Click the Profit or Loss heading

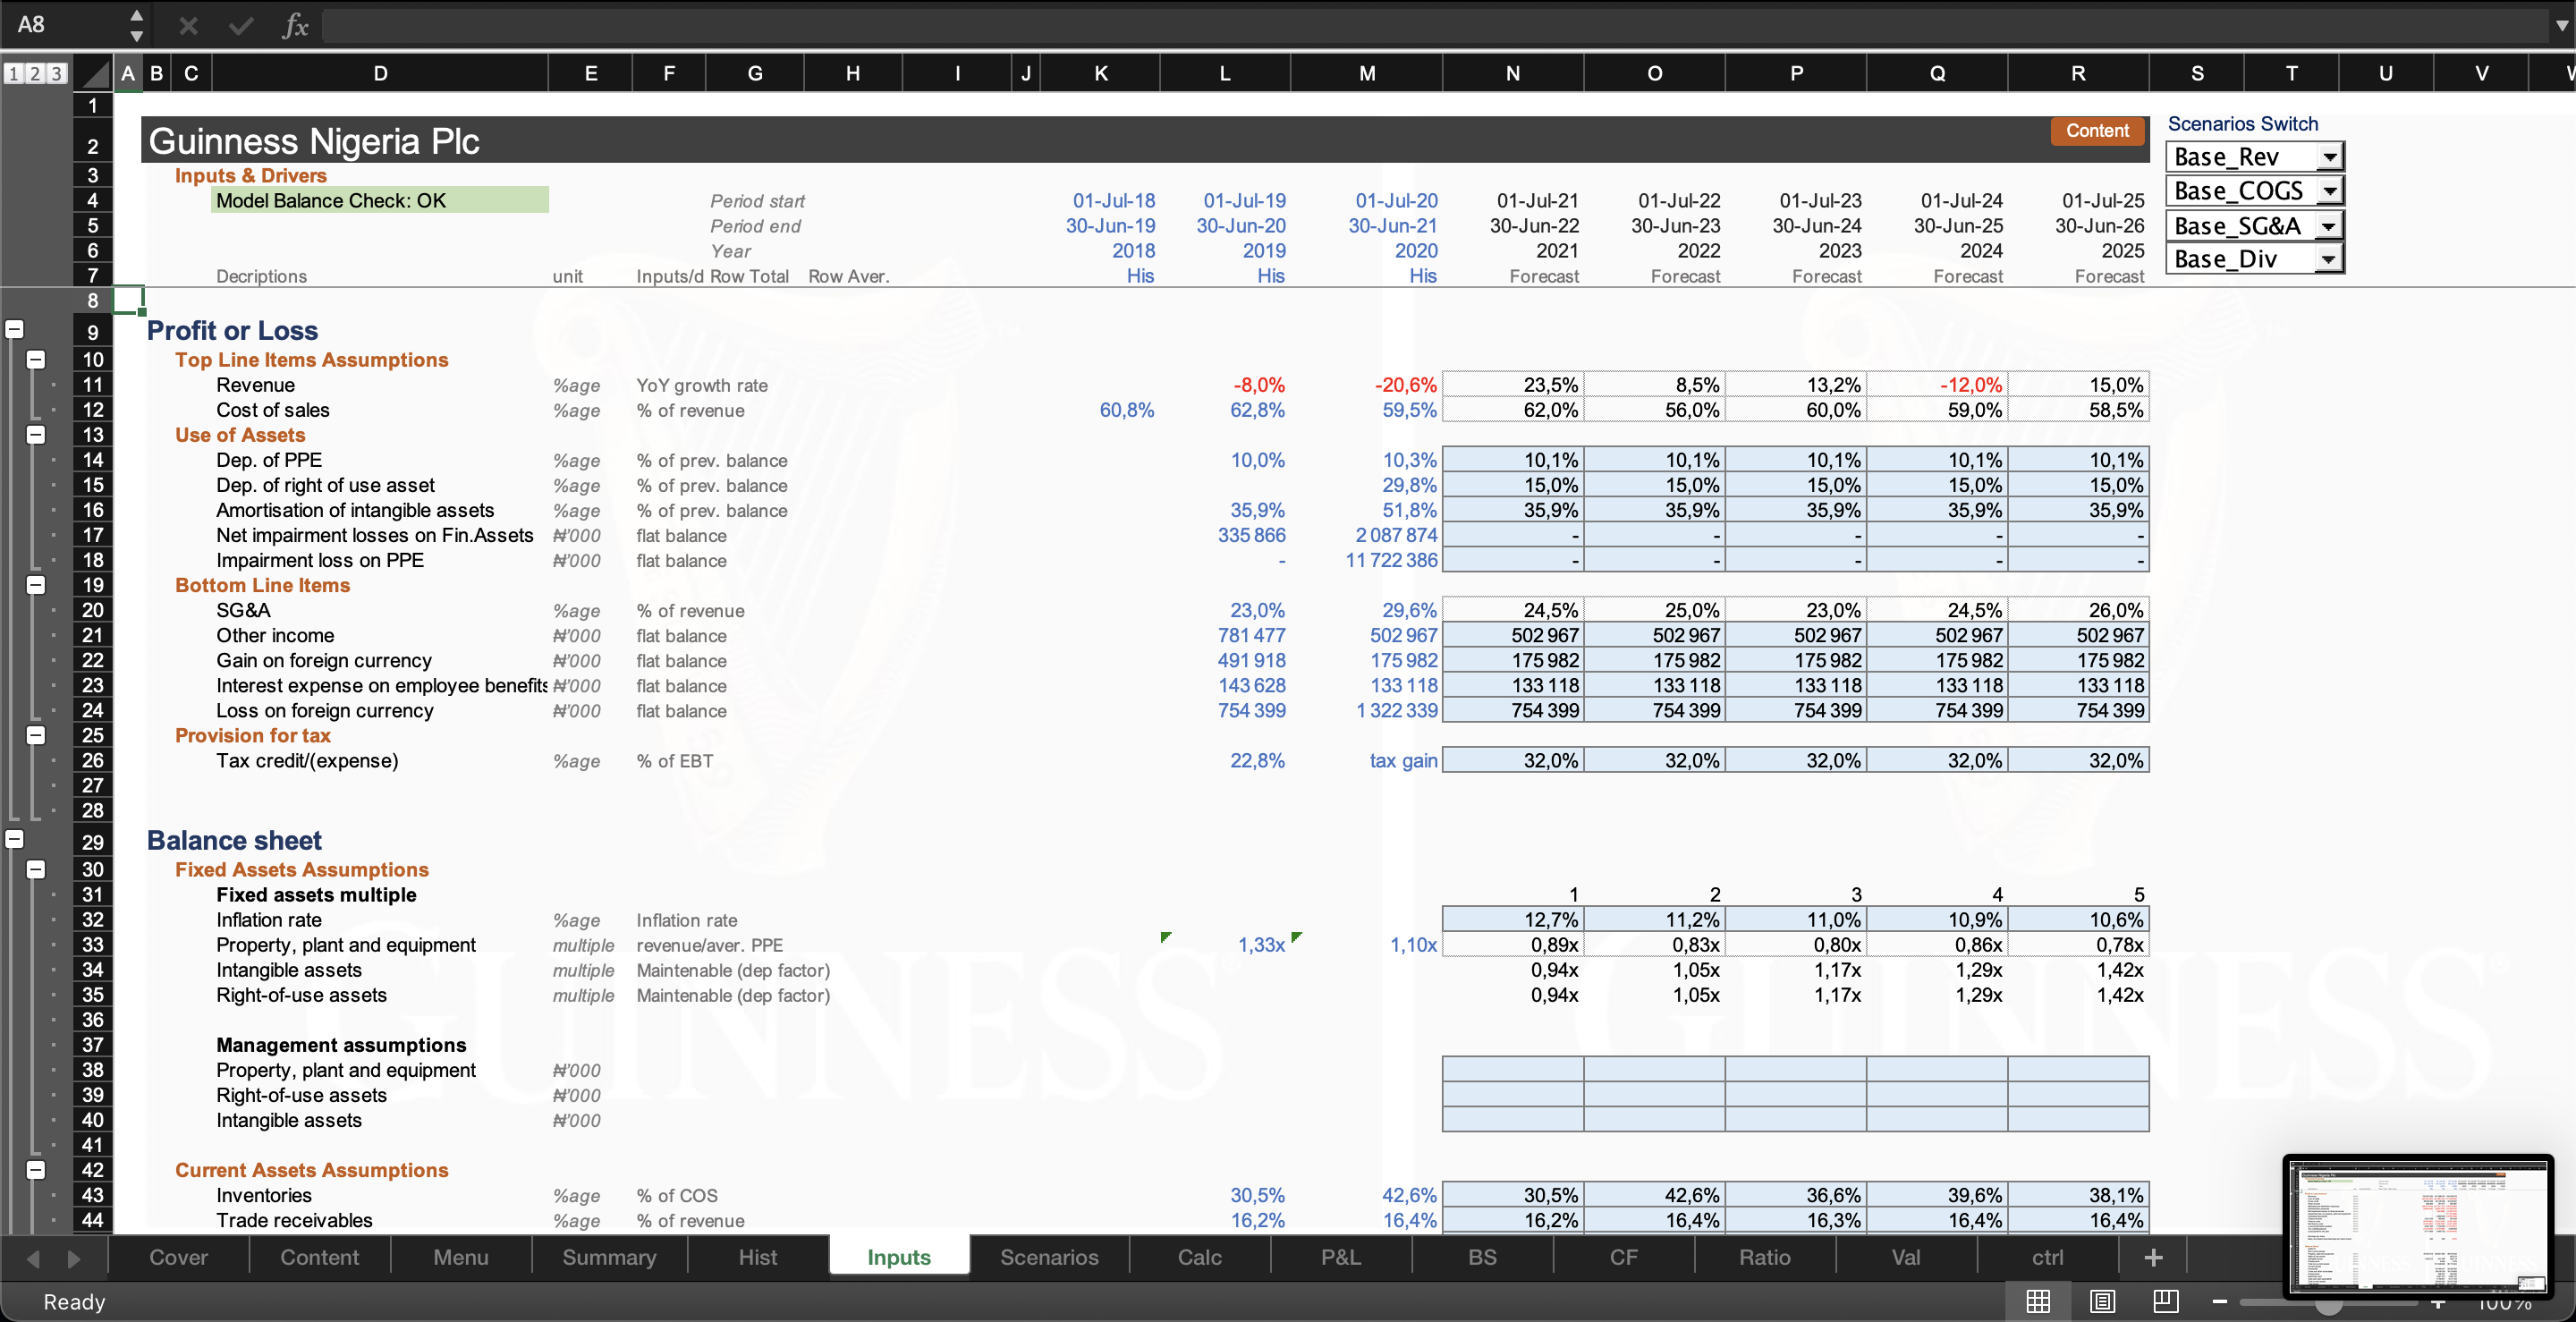pyautogui.click(x=232, y=331)
